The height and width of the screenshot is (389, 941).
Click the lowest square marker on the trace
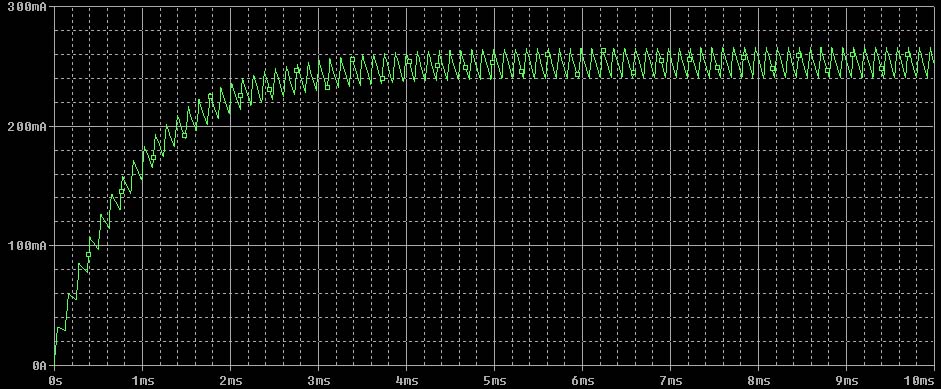click(88, 255)
